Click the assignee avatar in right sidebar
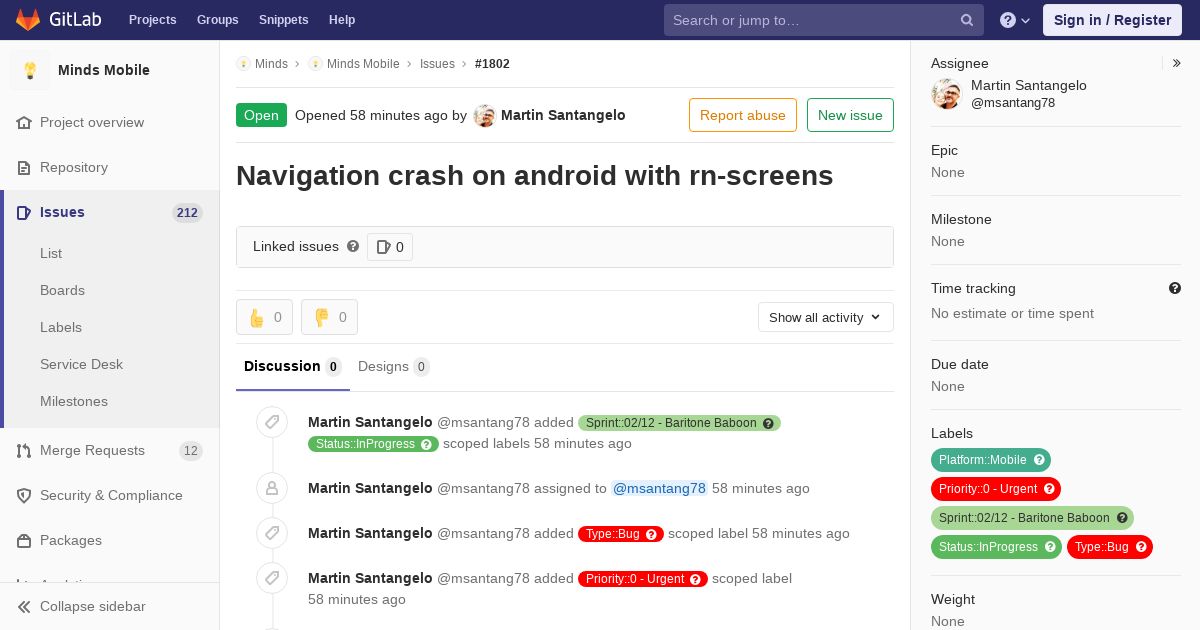1200x630 pixels. tap(946, 94)
